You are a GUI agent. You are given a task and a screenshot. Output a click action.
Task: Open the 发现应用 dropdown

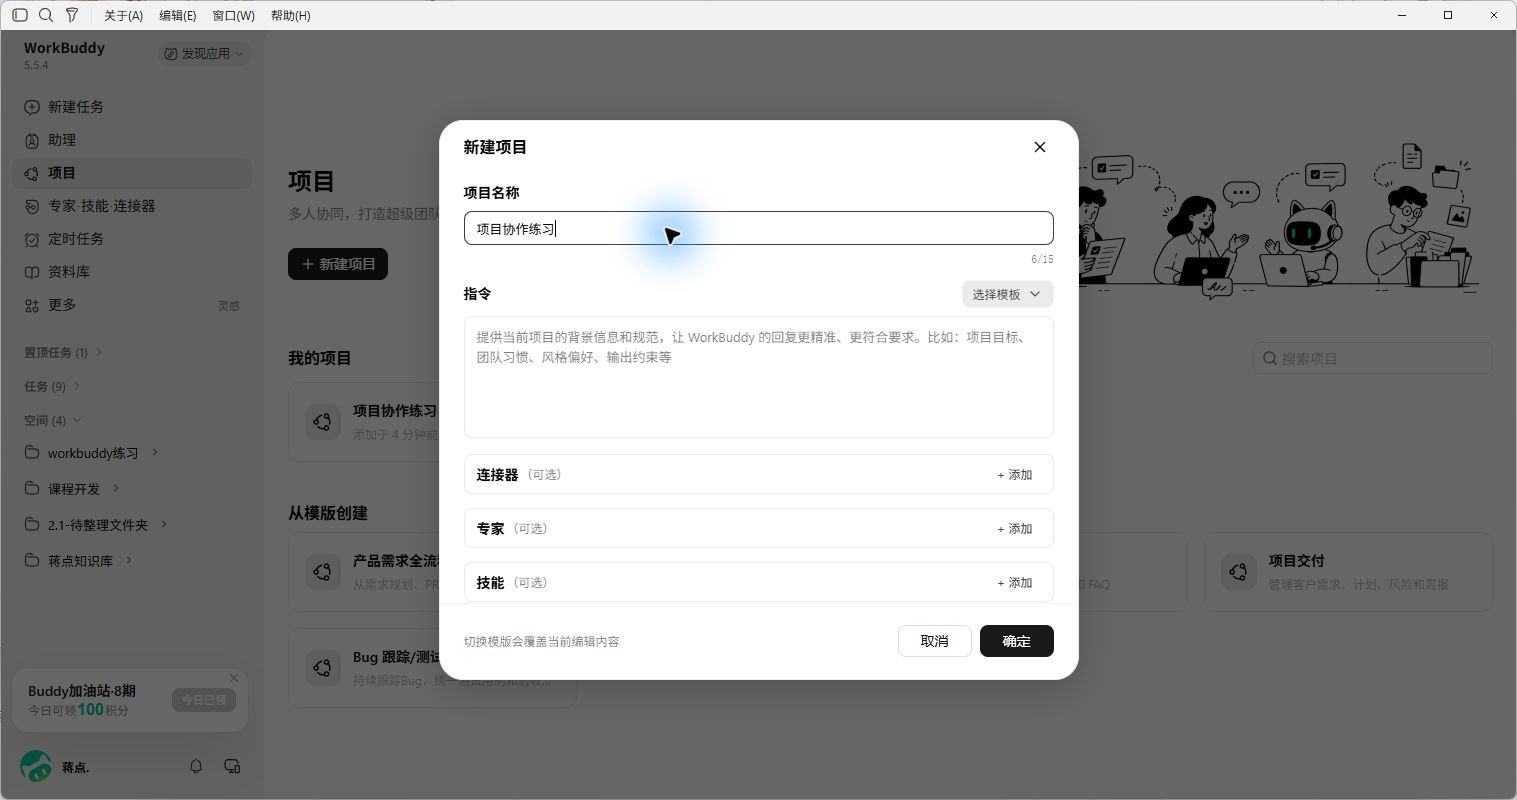(205, 54)
